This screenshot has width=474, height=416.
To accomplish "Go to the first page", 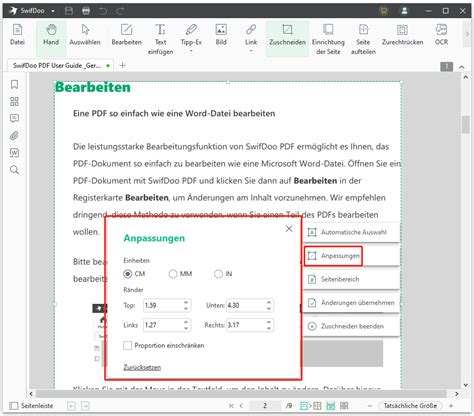I will coord(231,406).
